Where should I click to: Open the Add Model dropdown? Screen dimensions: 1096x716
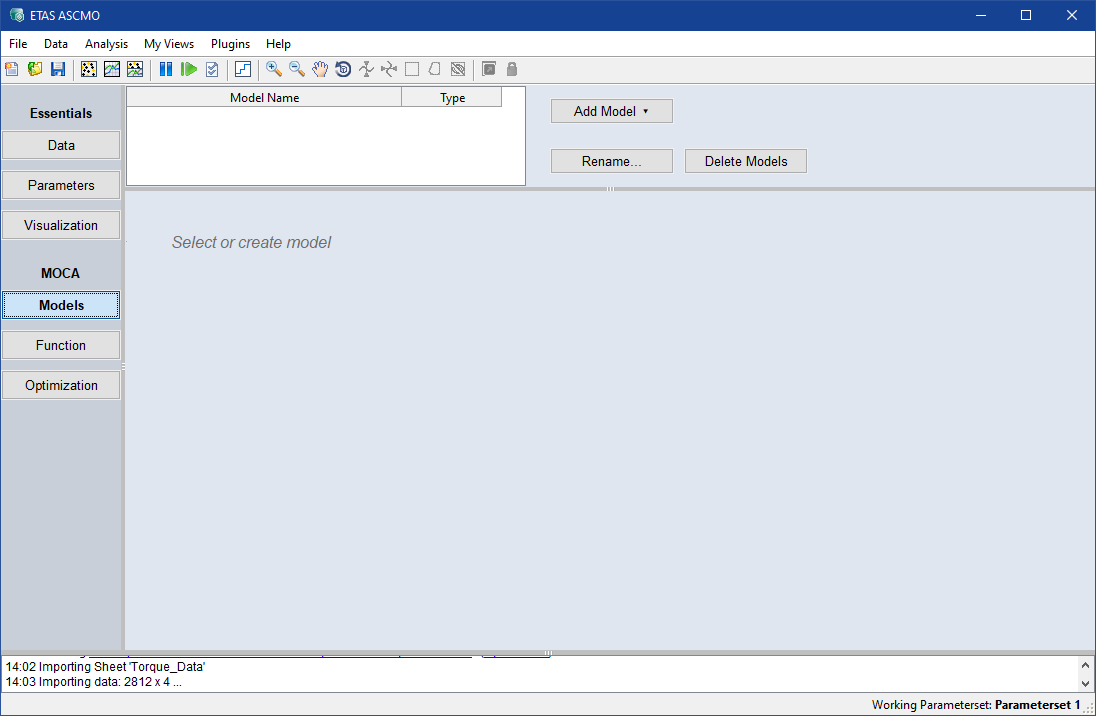[611, 111]
